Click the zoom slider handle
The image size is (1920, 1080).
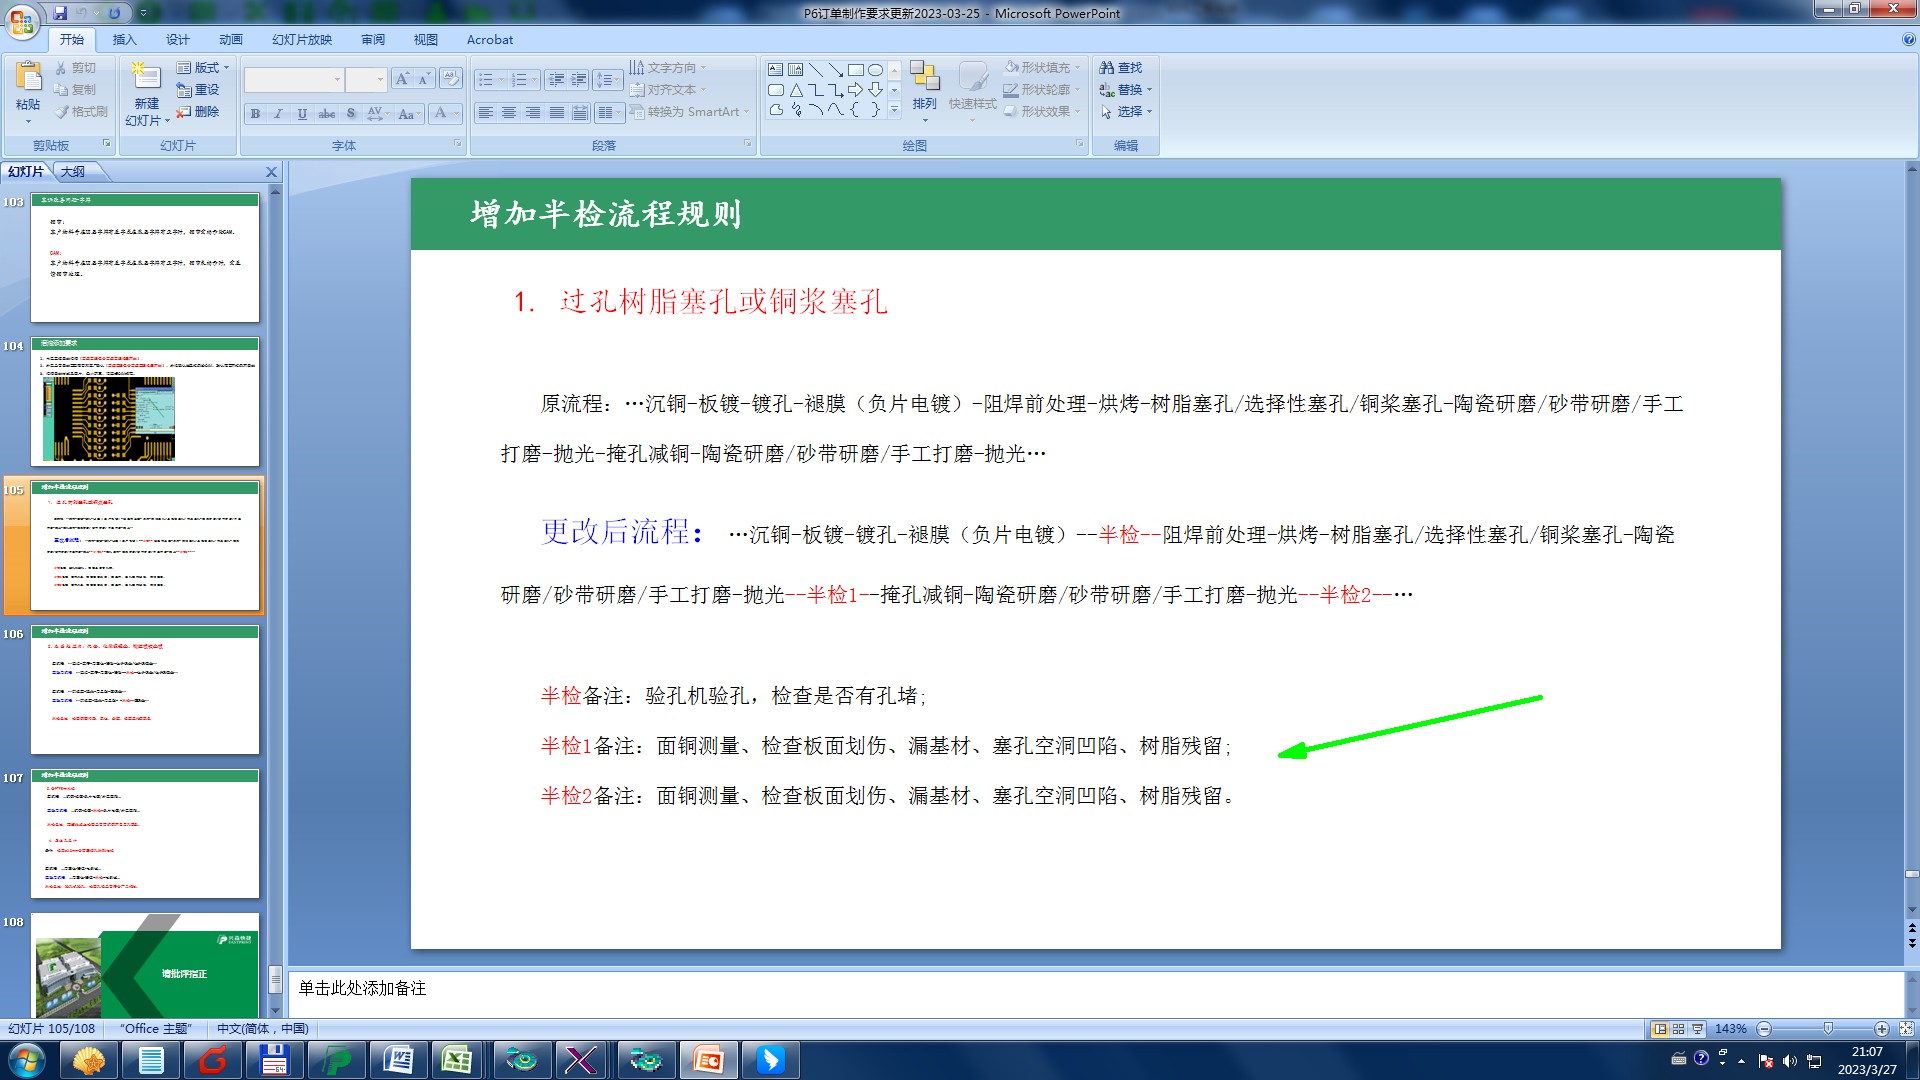(1828, 1028)
